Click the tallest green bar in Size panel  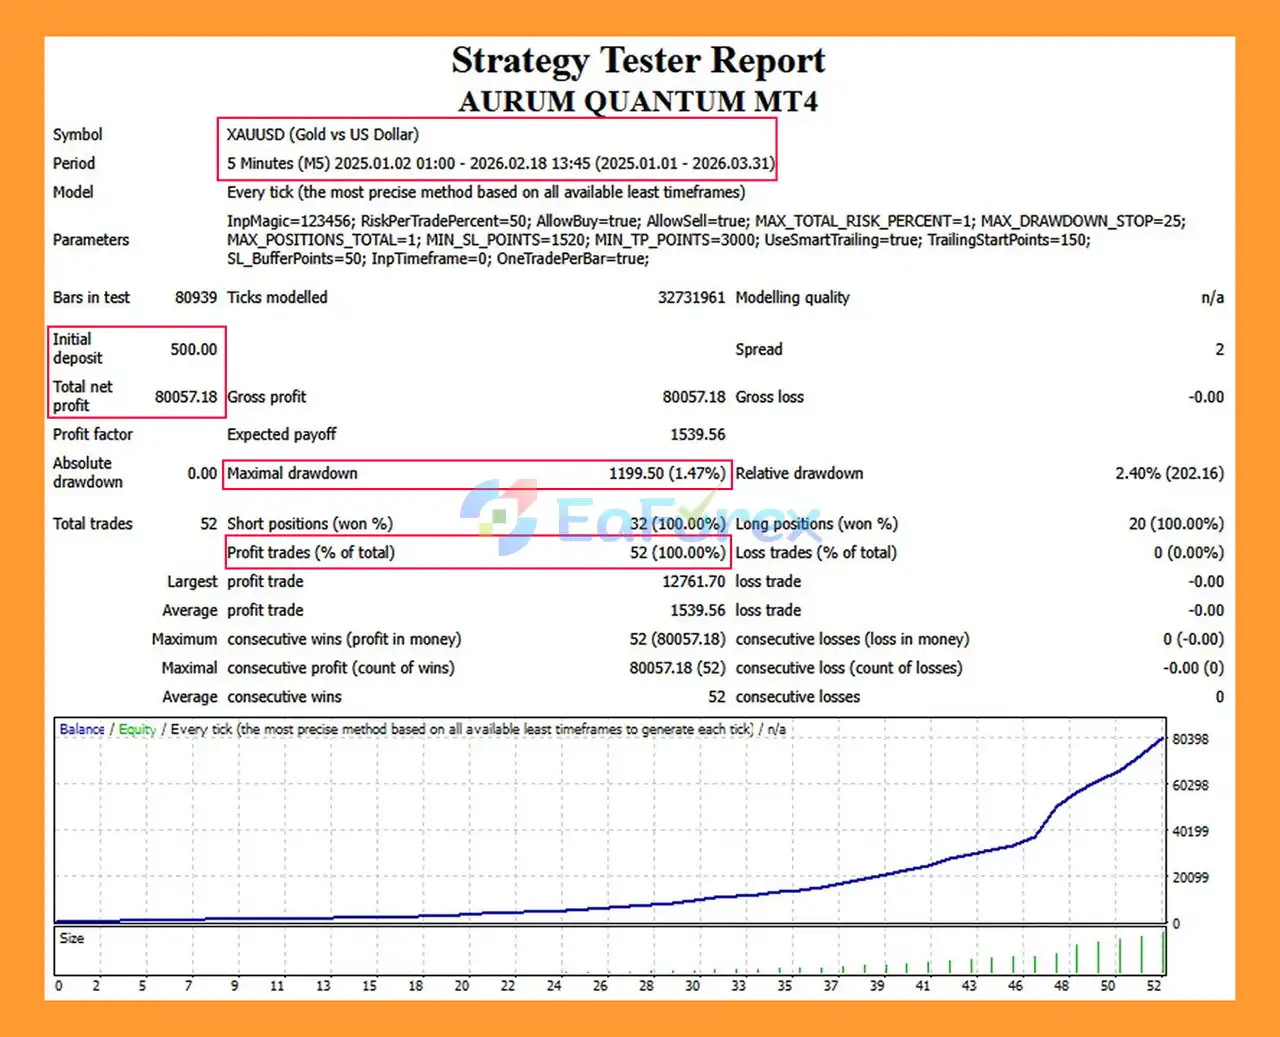pos(1163,951)
